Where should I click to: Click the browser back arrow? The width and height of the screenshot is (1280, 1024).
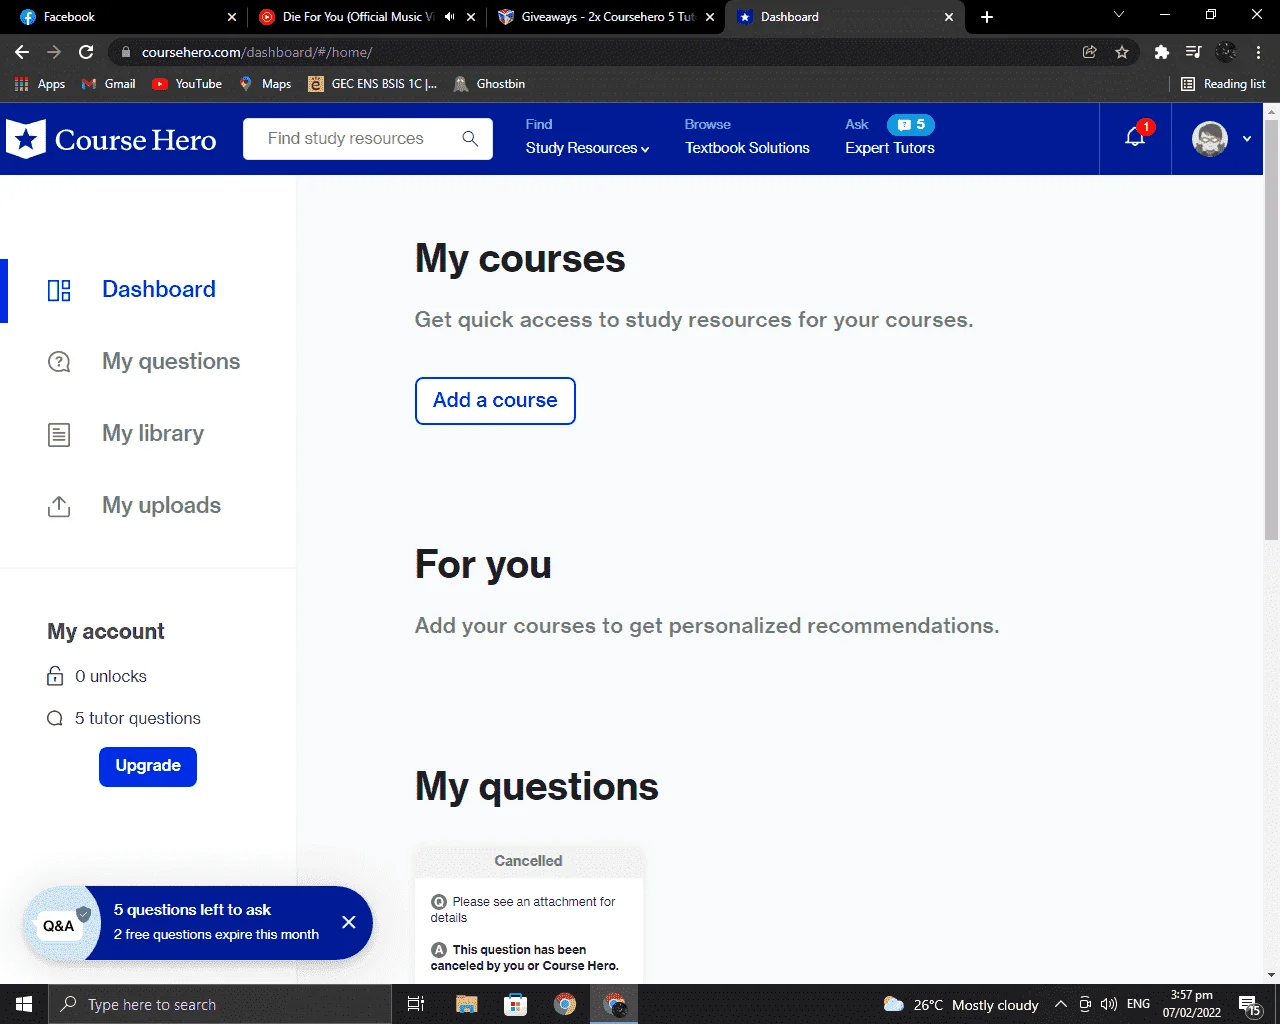pos(22,52)
